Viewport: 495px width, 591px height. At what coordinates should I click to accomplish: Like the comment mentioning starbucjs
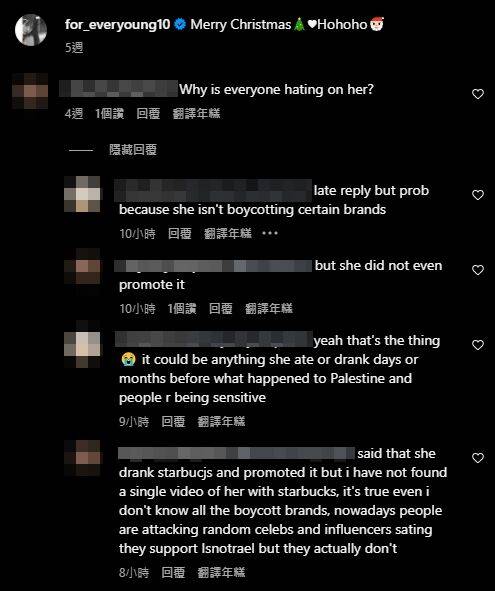click(x=478, y=458)
